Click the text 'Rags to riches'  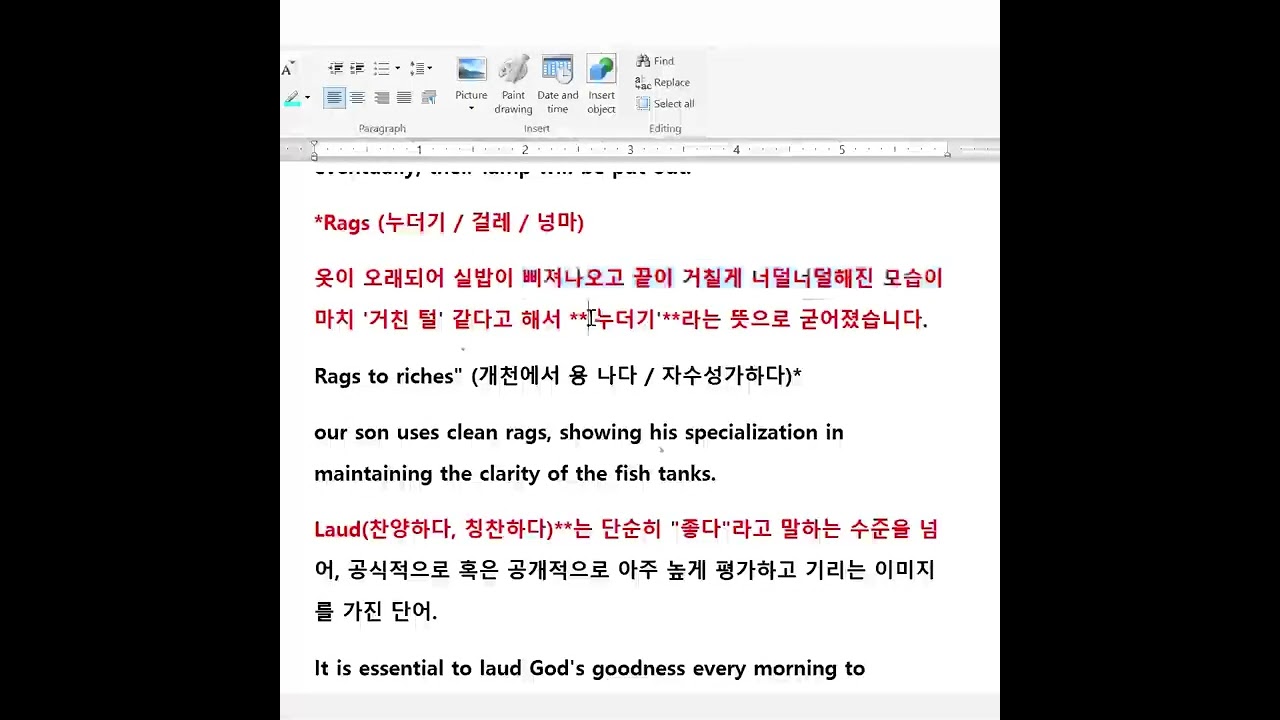pyautogui.click(x=384, y=376)
